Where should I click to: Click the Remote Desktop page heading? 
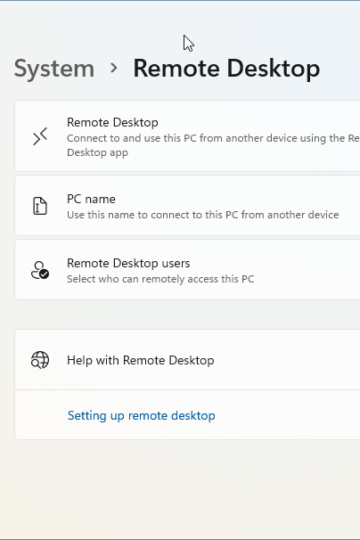point(227,69)
